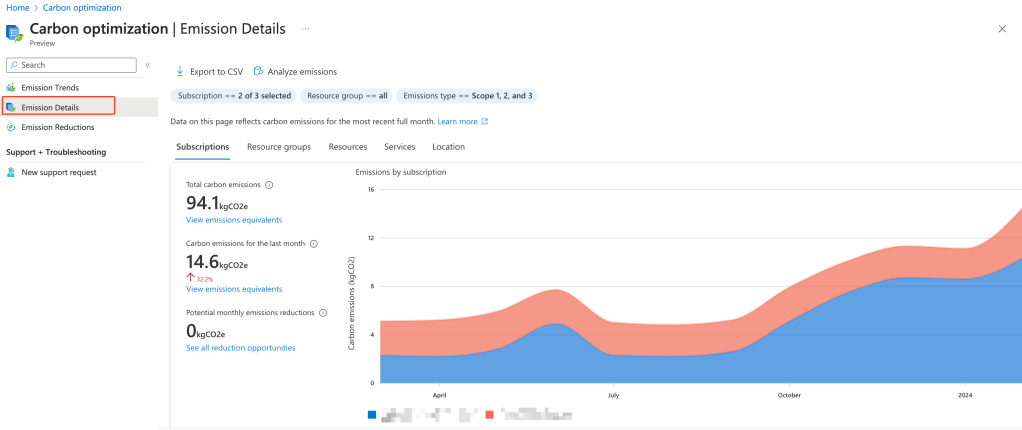Click the Export to CSV download icon
The height and width of the screenshot is (430, 1022).
(180, 72)
